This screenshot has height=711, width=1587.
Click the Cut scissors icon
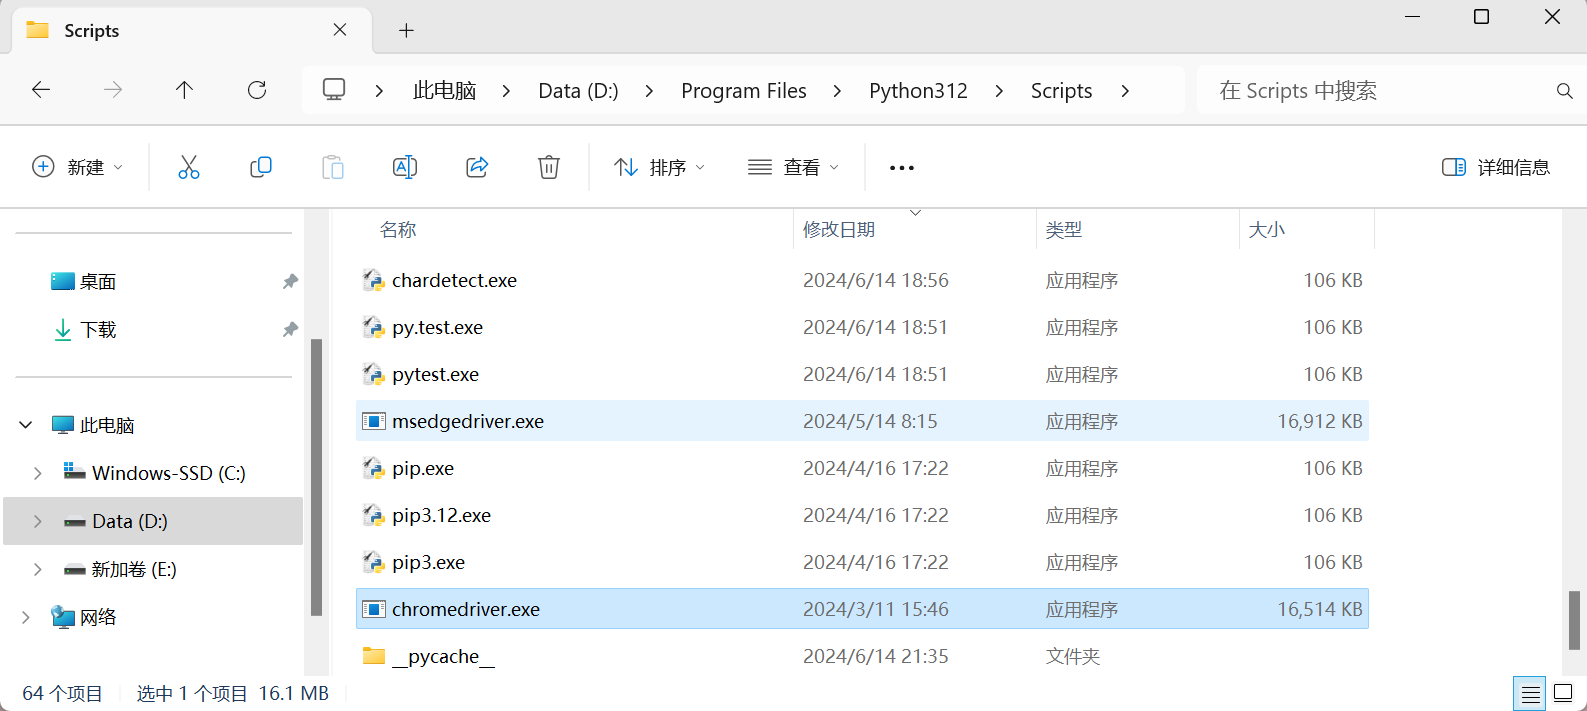pos(188,167)
